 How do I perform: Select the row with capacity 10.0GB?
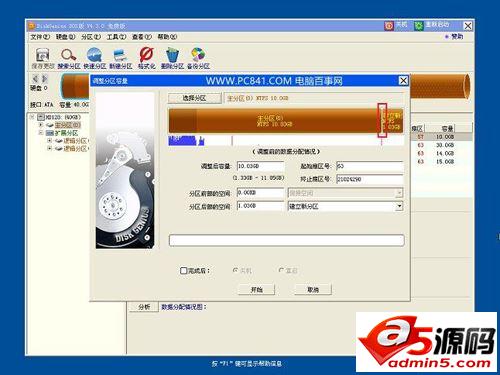pos(441,137)
